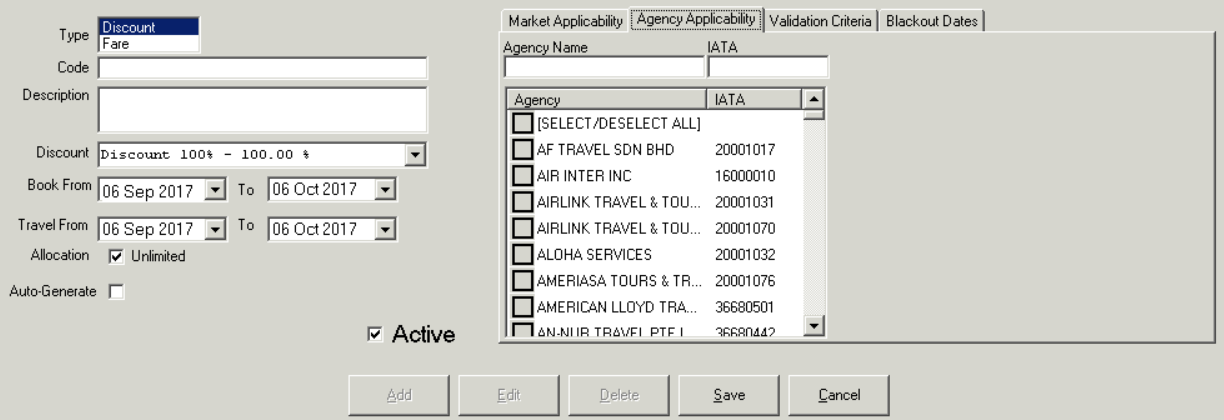Check the AIRLINK TRAVEL box with IATA 20001070
Image resolution: width=1224 pixels, height=420 pixels.
(x=523, y=228)
